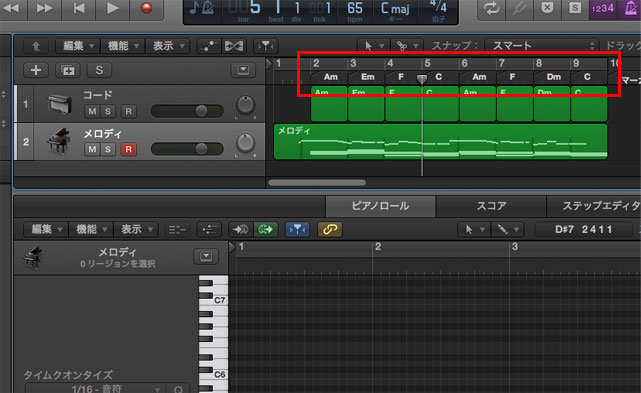
Task: Toggle the automation button in tracks toolbar
Action: click(208, 46)
